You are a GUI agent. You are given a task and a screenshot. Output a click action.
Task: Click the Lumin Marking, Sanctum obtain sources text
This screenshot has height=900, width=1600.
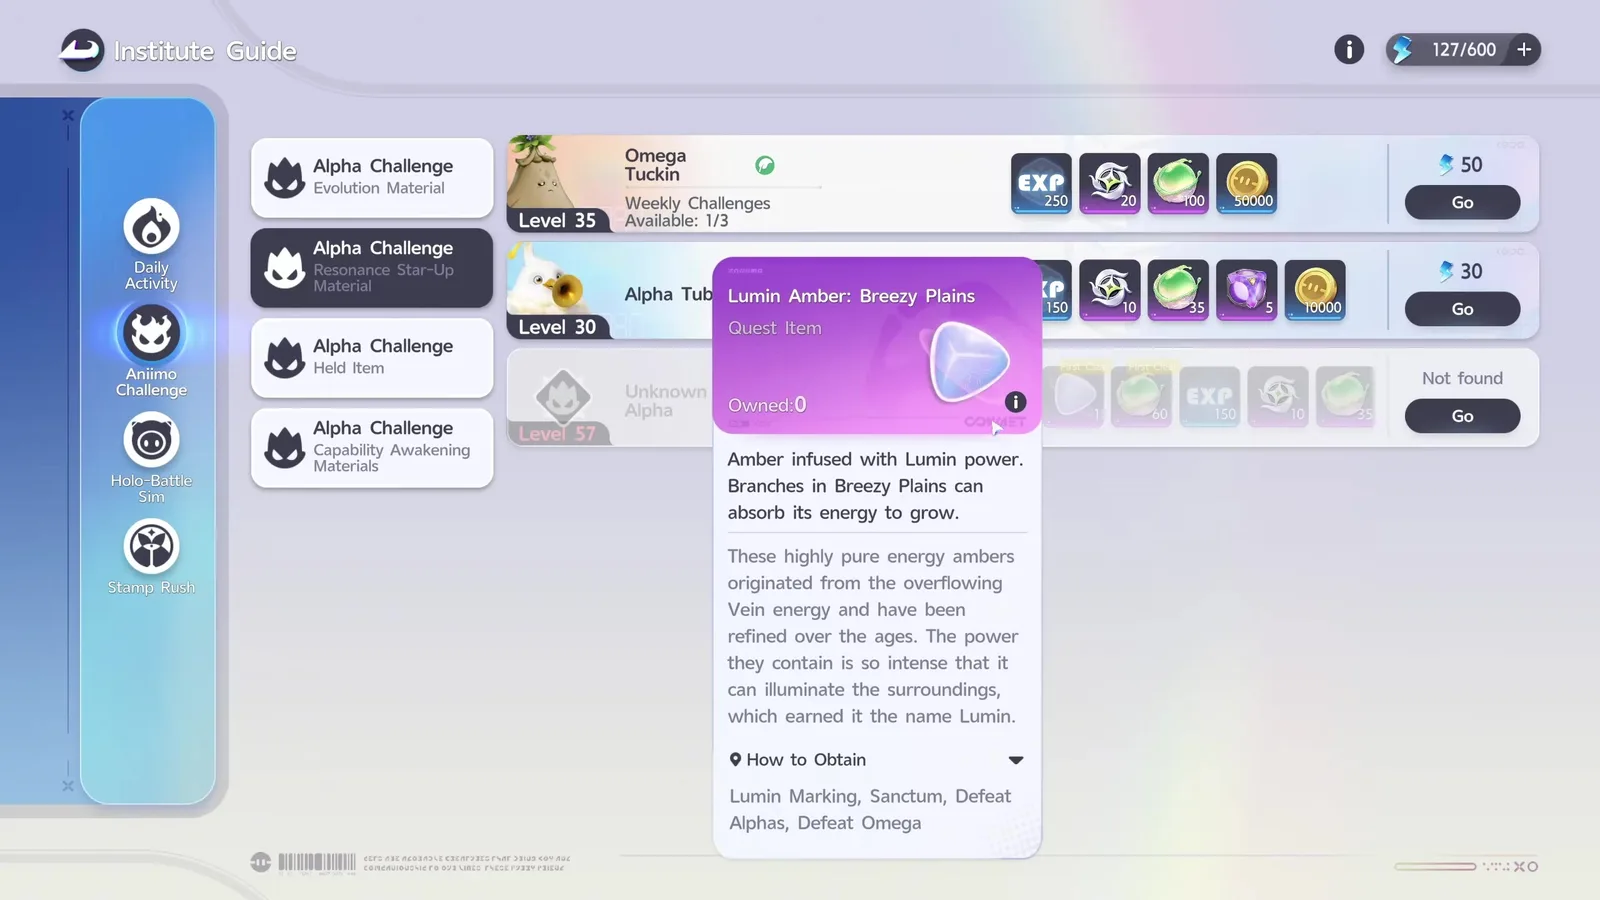[870, 809]
